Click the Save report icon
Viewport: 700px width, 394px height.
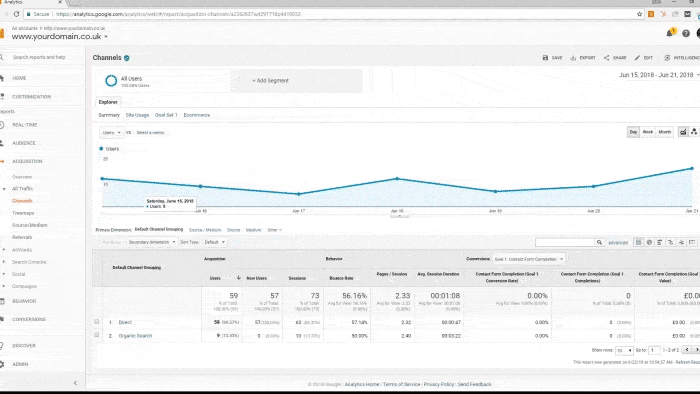click(545, 58)
